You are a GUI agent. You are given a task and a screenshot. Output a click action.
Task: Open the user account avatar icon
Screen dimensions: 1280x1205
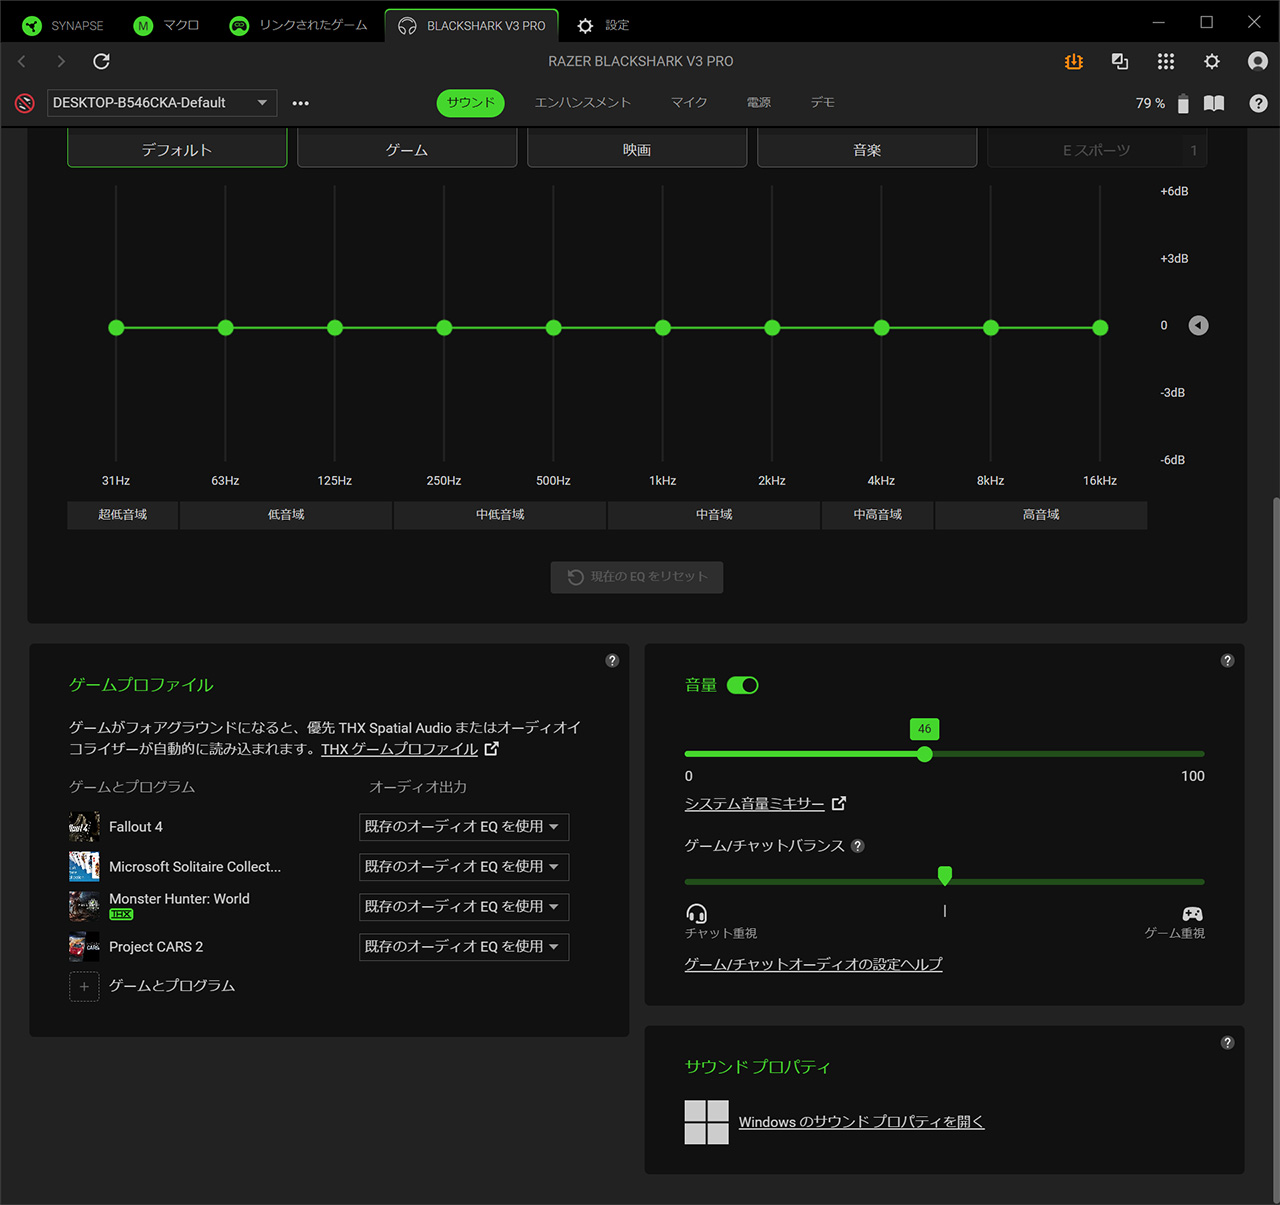[1257, 62]
